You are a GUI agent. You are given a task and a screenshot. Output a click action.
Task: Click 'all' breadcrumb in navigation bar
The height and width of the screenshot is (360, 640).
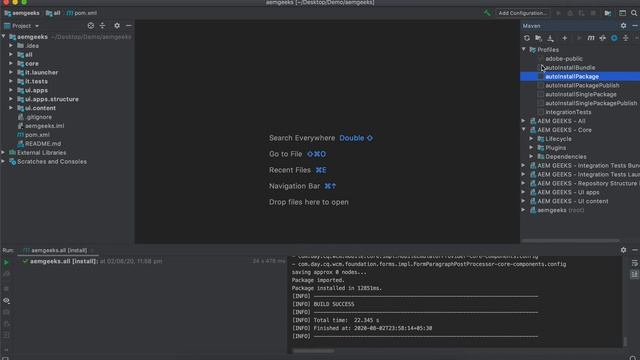53,13
